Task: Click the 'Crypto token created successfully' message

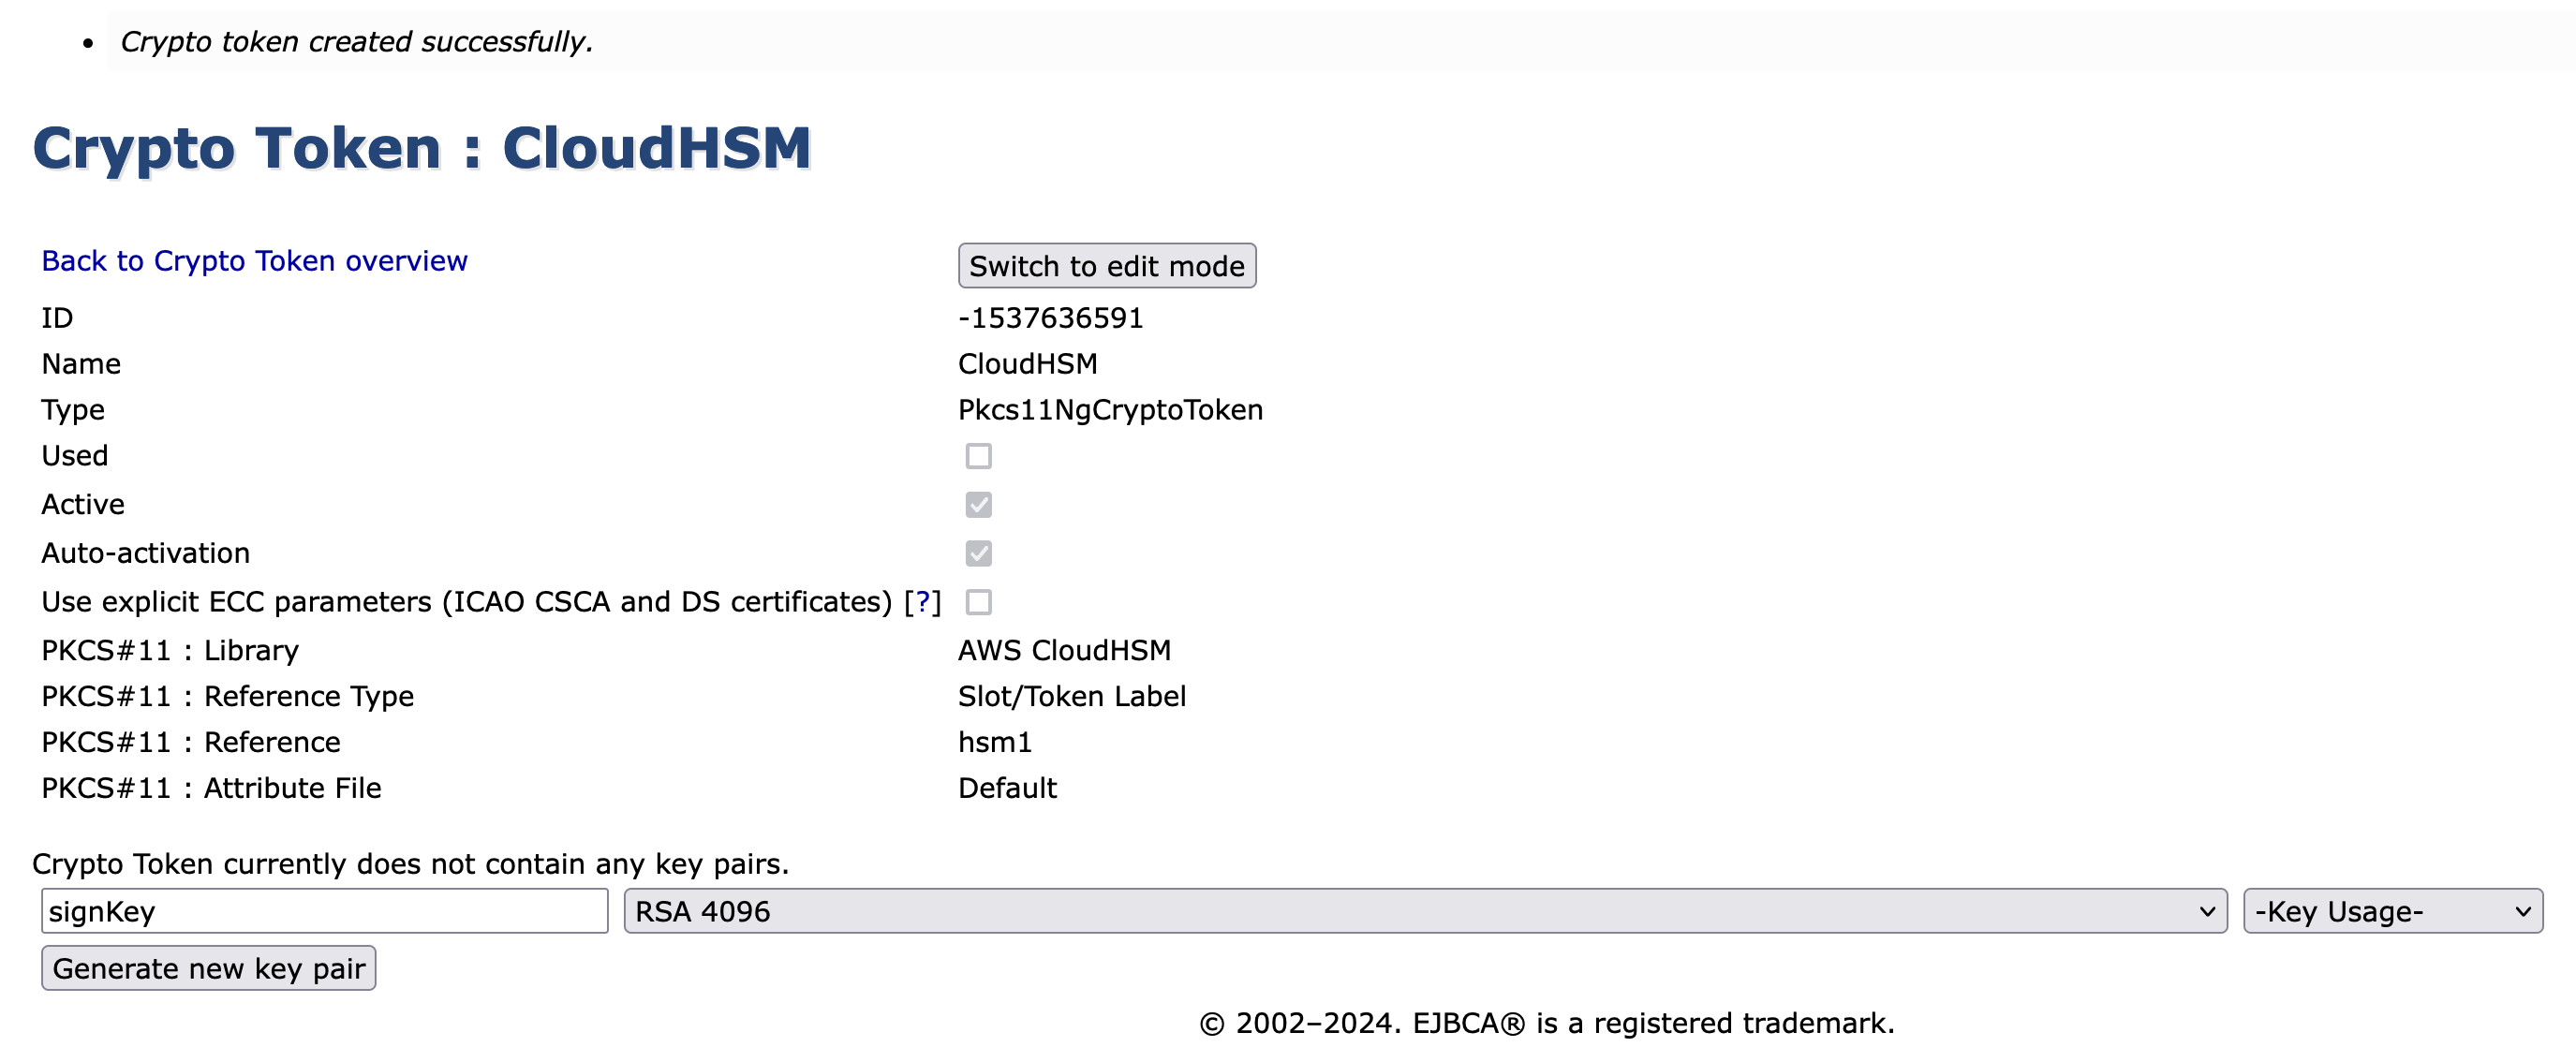Action: tap(356, 42)
